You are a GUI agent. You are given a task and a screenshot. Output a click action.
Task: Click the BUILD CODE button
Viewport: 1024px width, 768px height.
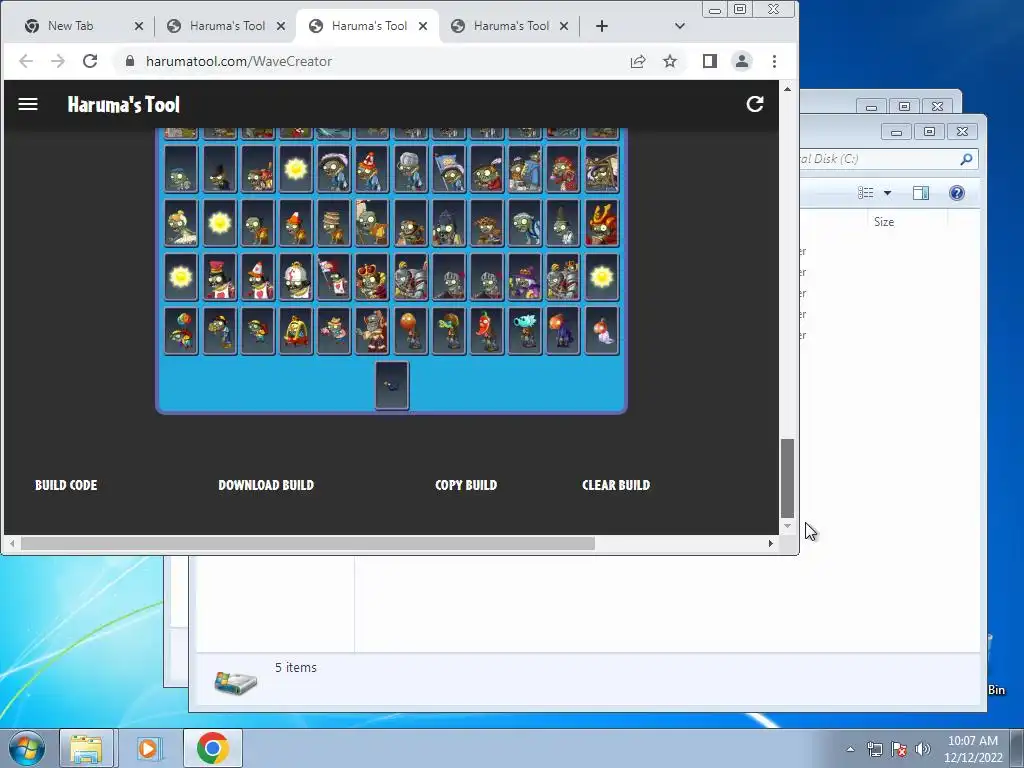(66, 485)
